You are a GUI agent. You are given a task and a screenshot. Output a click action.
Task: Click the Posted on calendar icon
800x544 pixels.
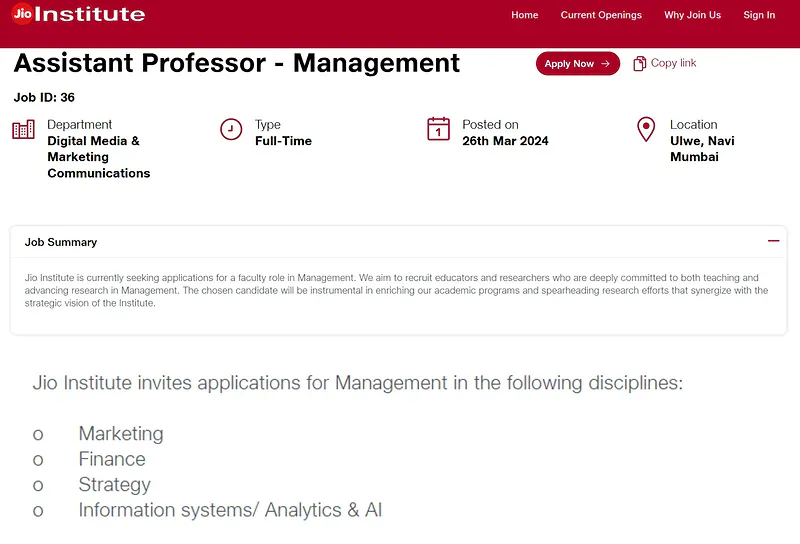438,129
